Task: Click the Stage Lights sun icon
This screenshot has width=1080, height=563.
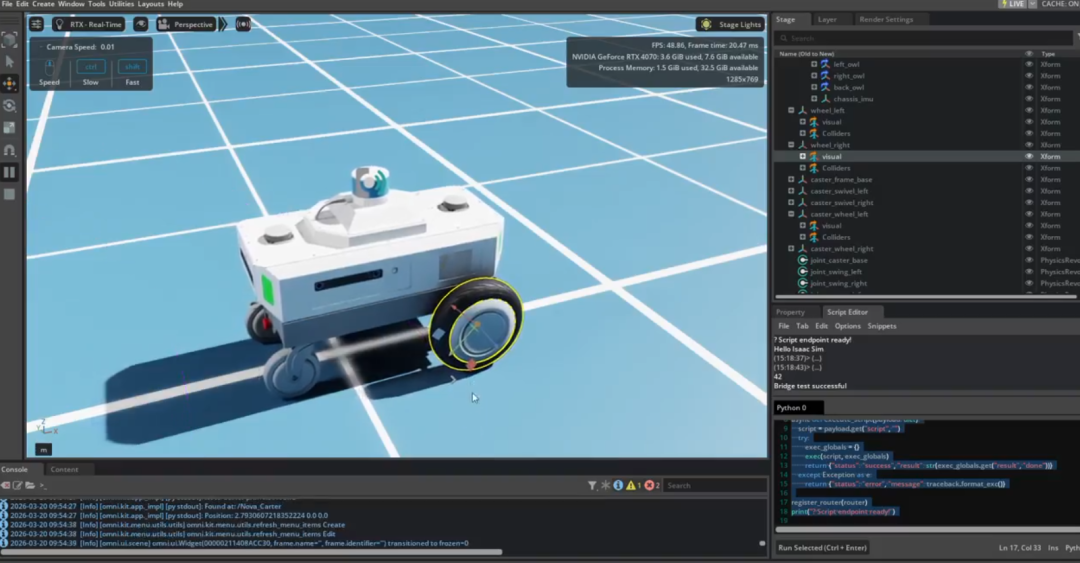Action: [706, 24]
